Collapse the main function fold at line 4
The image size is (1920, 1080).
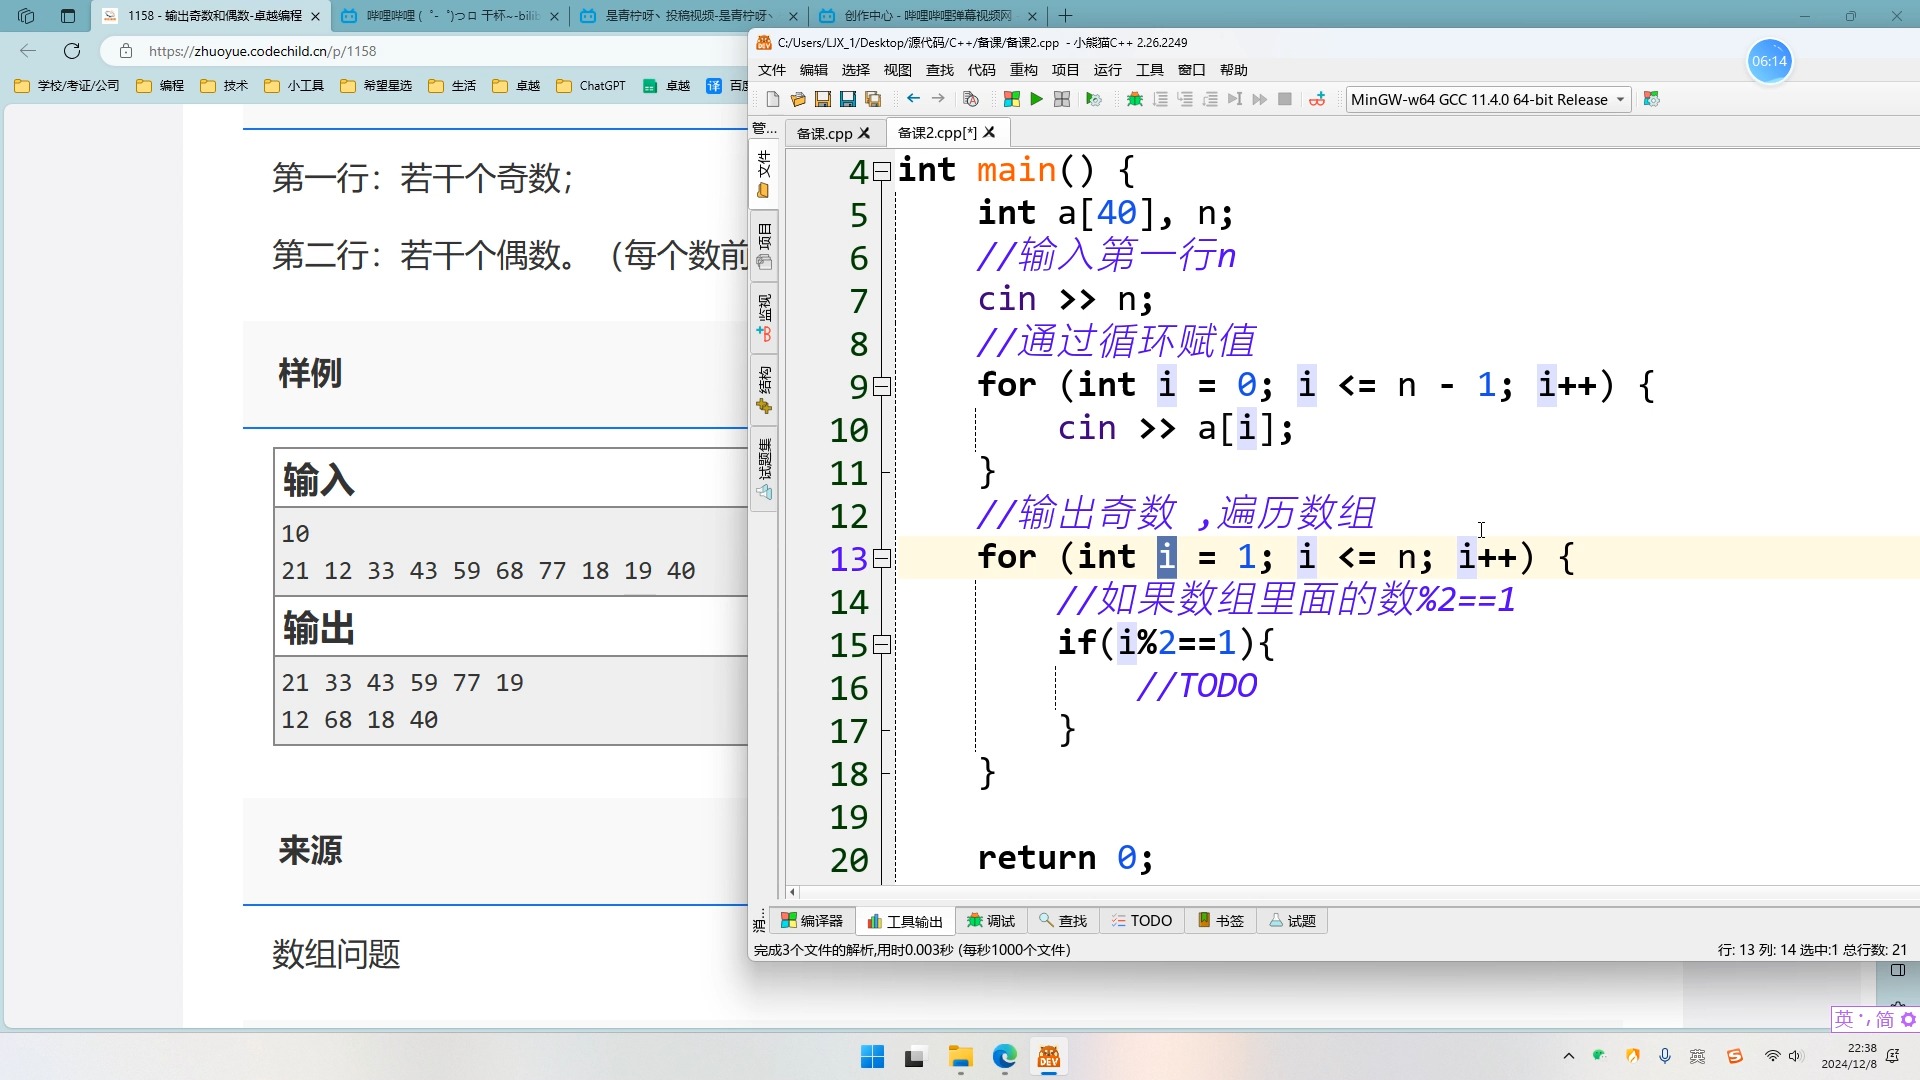[x=882, y=172]
